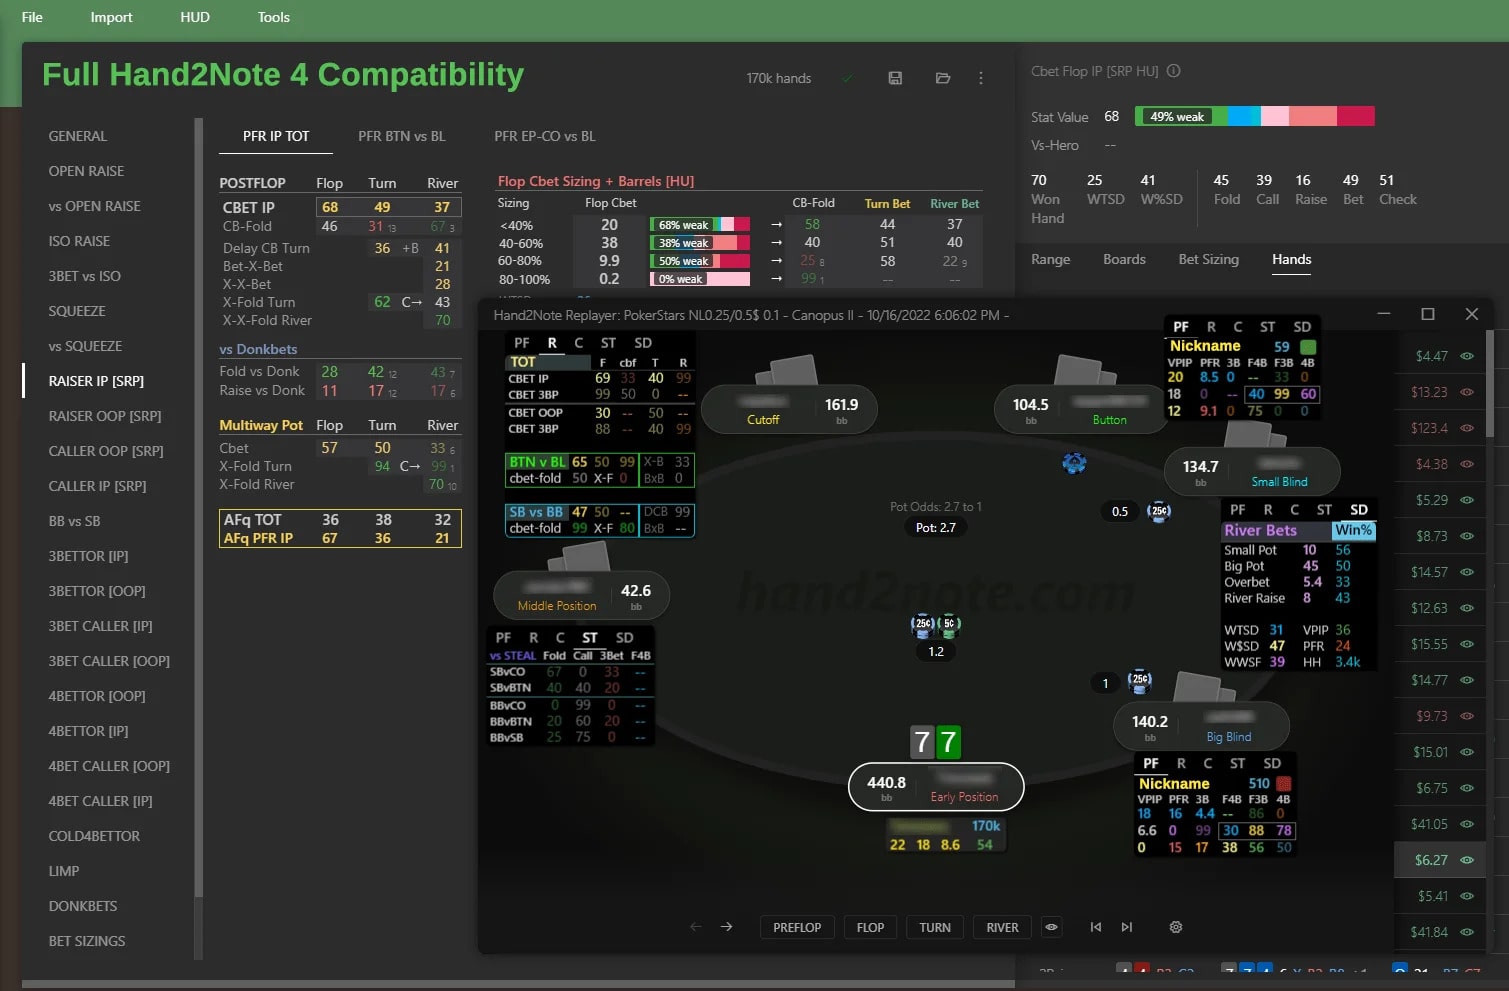
Task: Click the 68% weak range bar for <40% sizing
Action: [x=700, y=225]
